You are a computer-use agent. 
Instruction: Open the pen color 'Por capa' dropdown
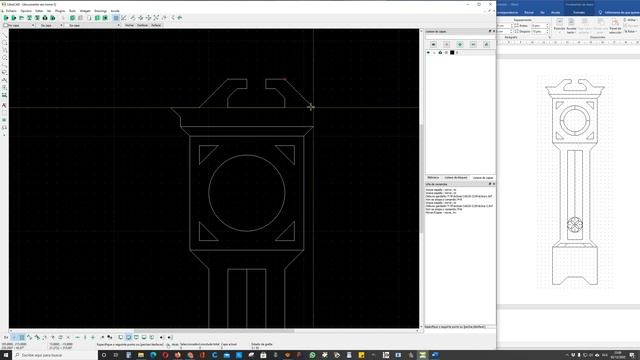pyautogui.click(x=19, y=25)
